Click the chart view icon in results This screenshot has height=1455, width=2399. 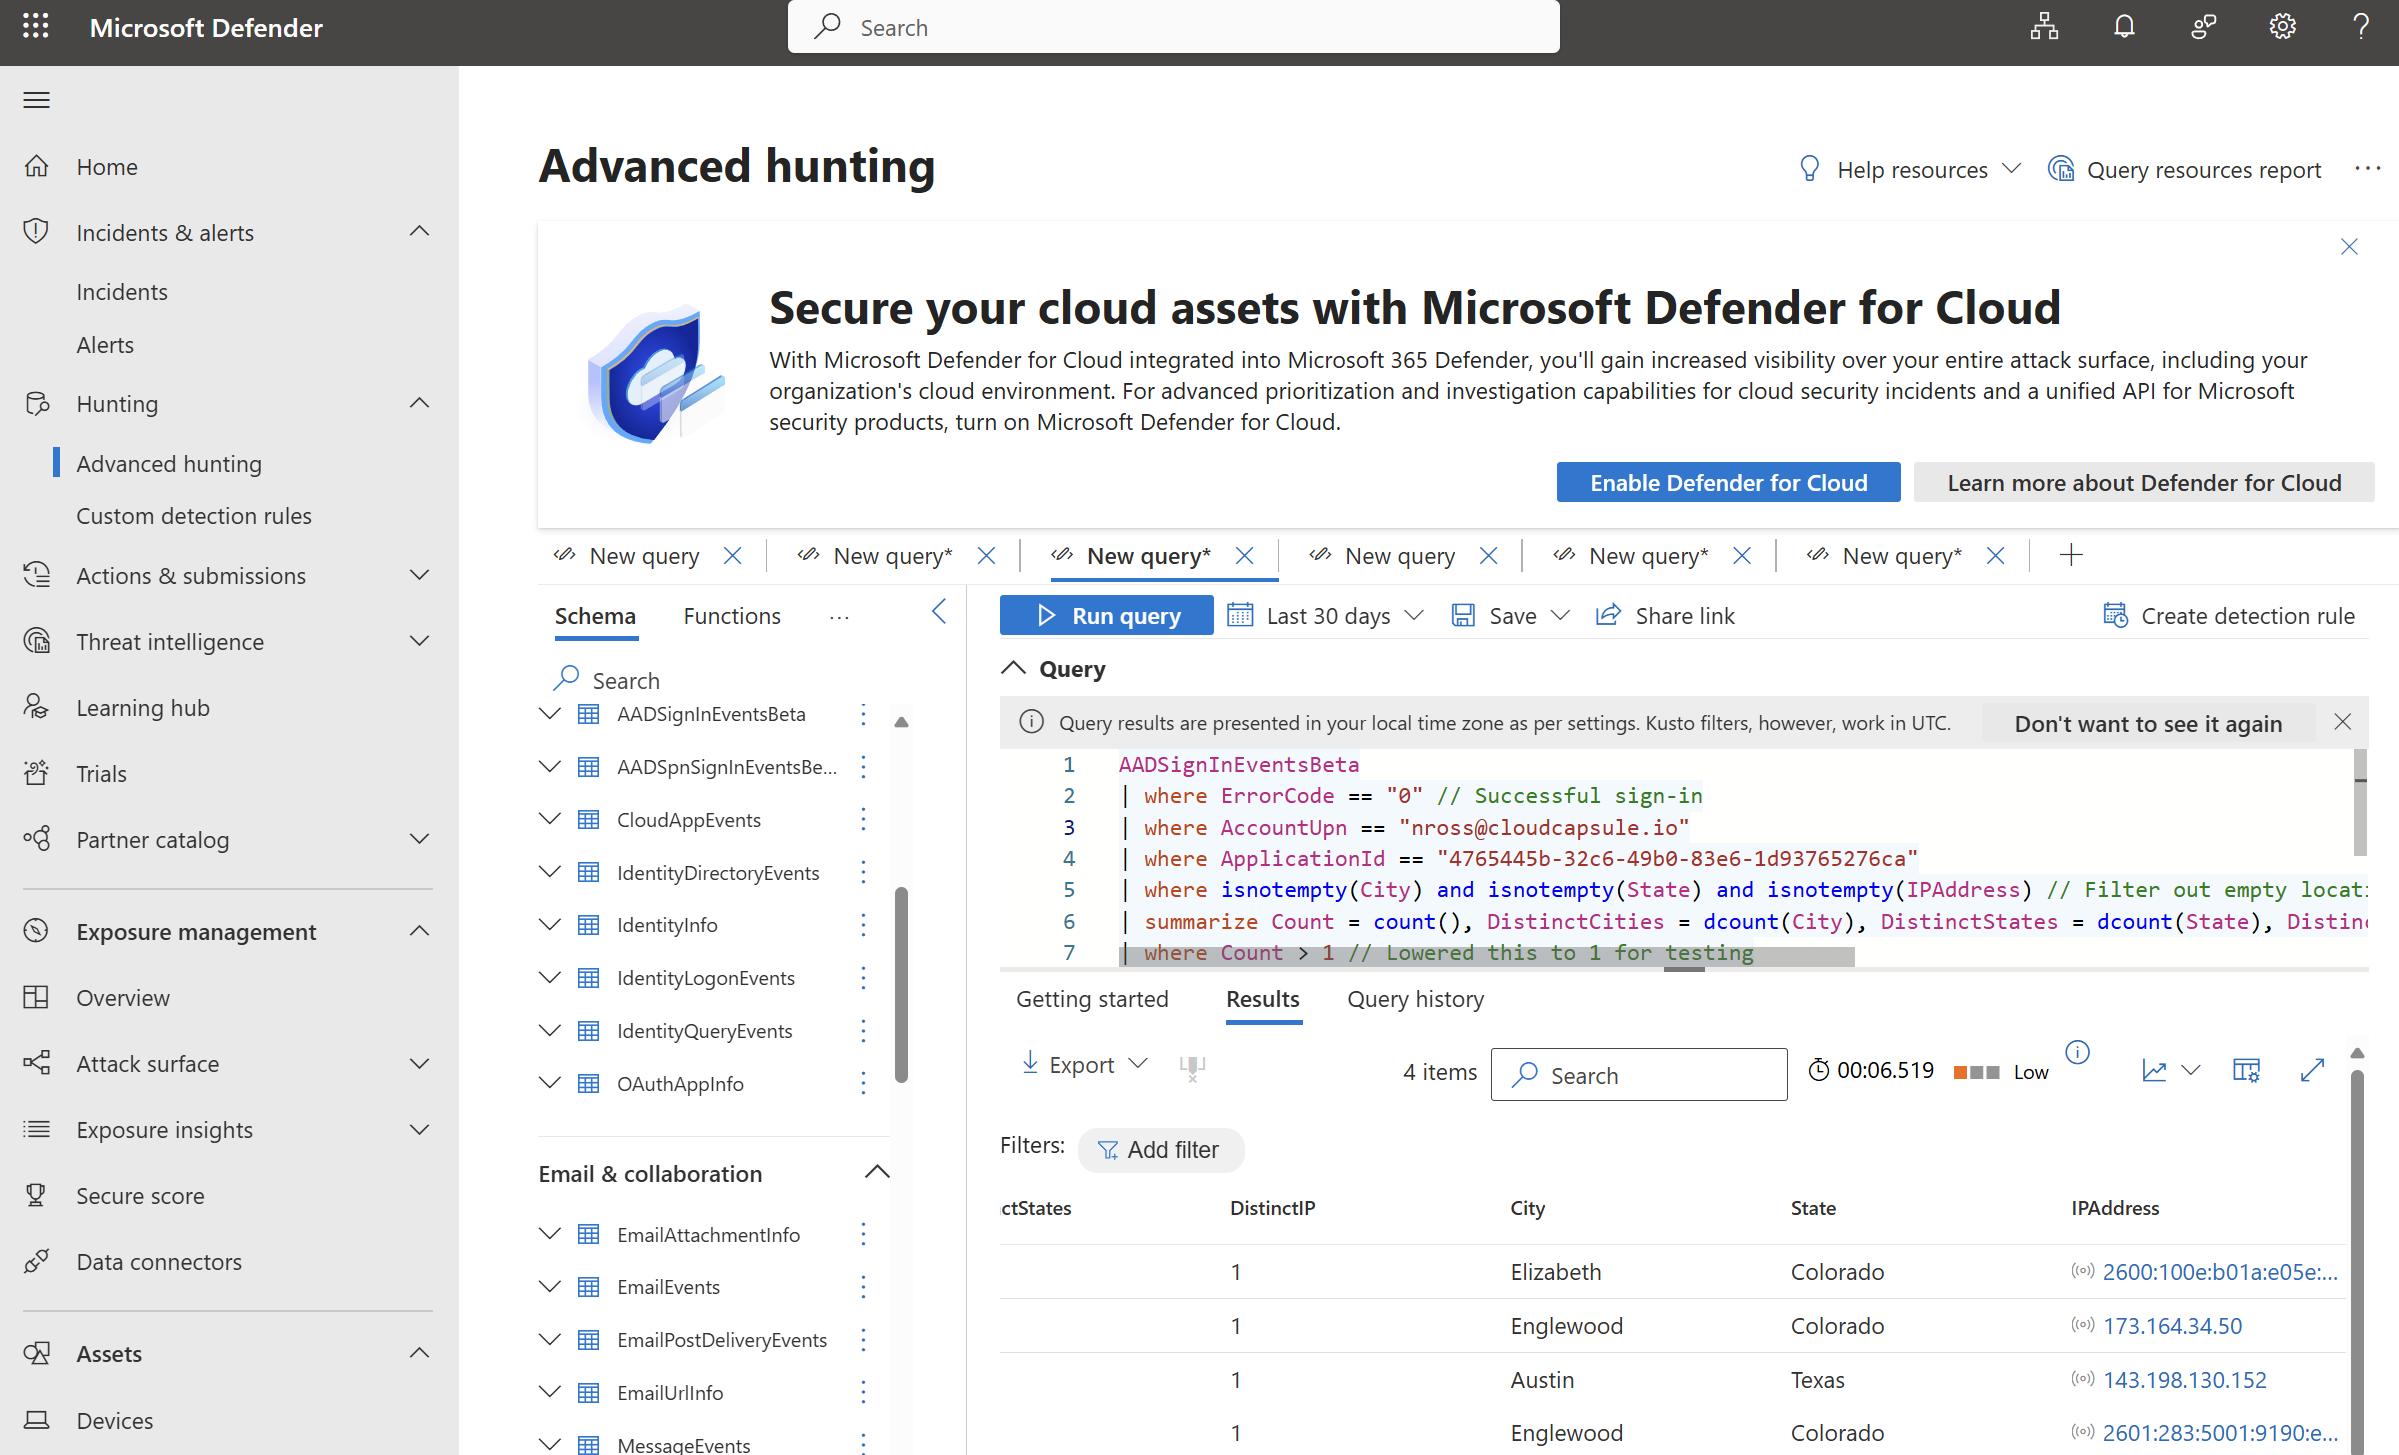coord(2154,1071)
